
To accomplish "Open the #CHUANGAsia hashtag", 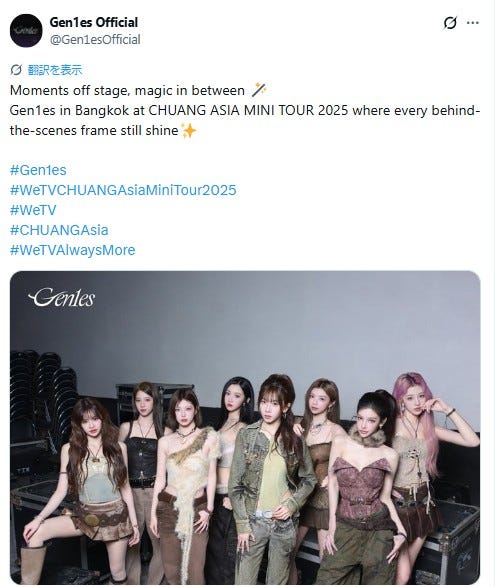I will [59, 230].
